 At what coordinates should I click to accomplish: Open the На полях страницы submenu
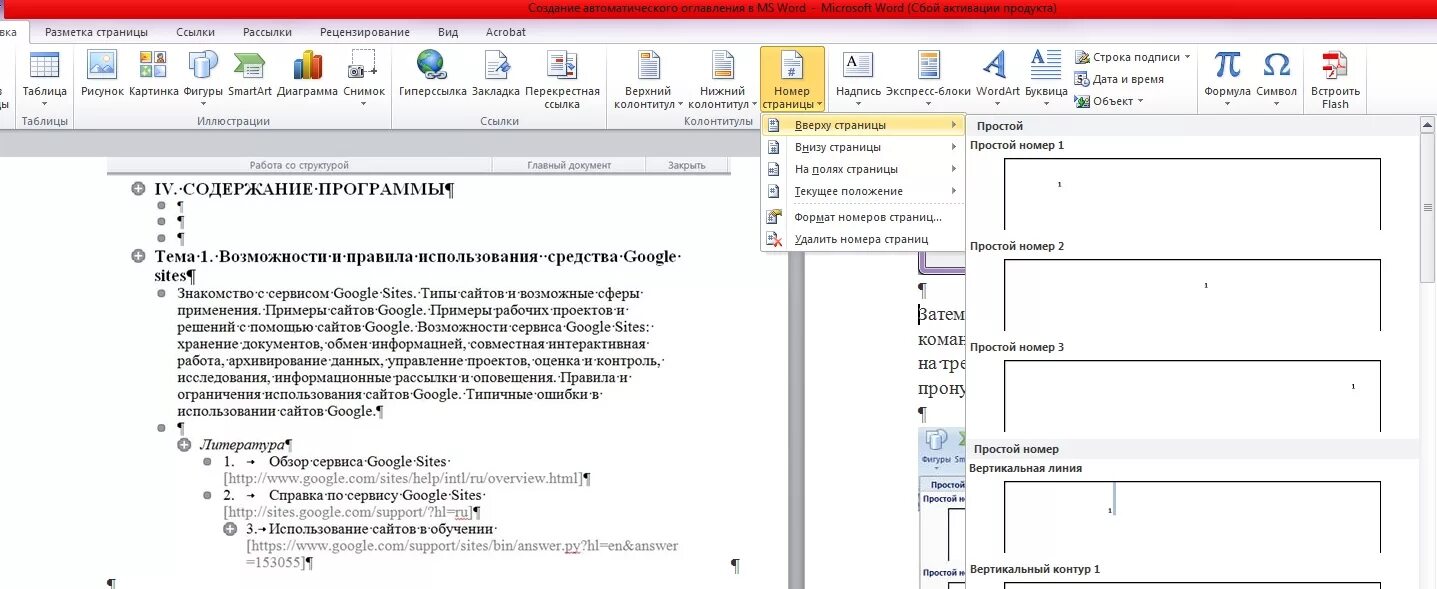coord(863,169)
